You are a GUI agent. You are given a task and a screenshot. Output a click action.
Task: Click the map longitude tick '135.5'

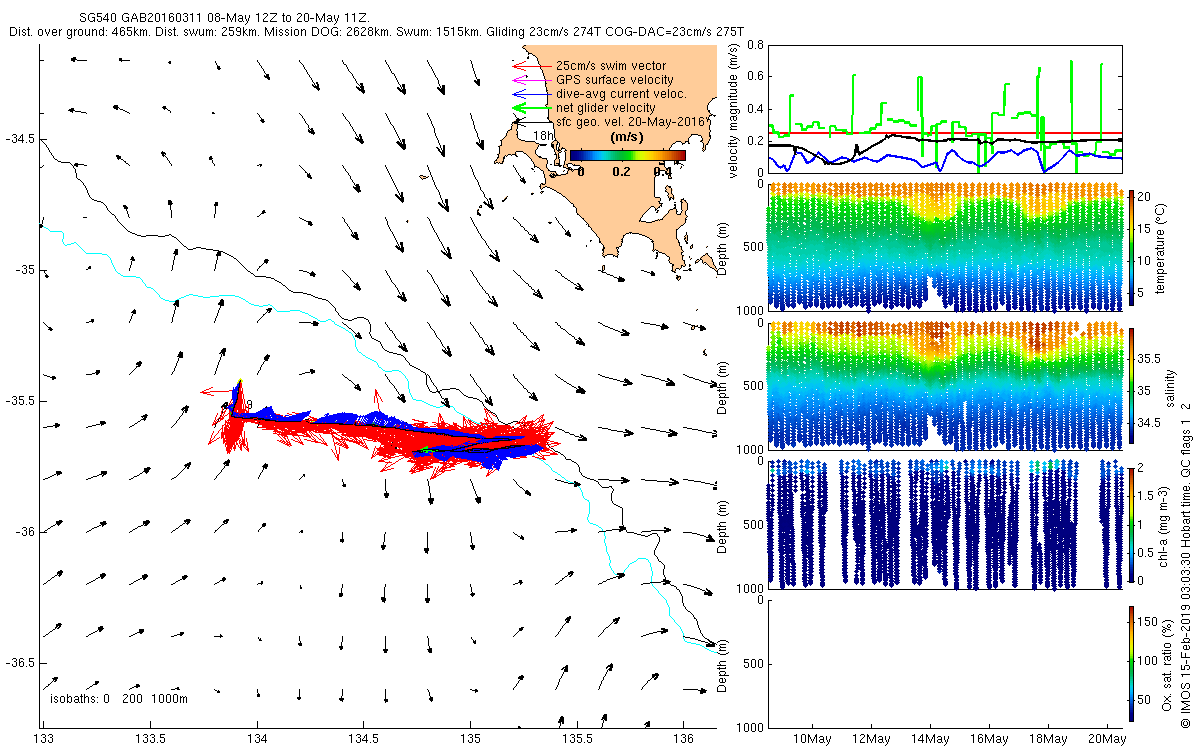click(577, 739)
